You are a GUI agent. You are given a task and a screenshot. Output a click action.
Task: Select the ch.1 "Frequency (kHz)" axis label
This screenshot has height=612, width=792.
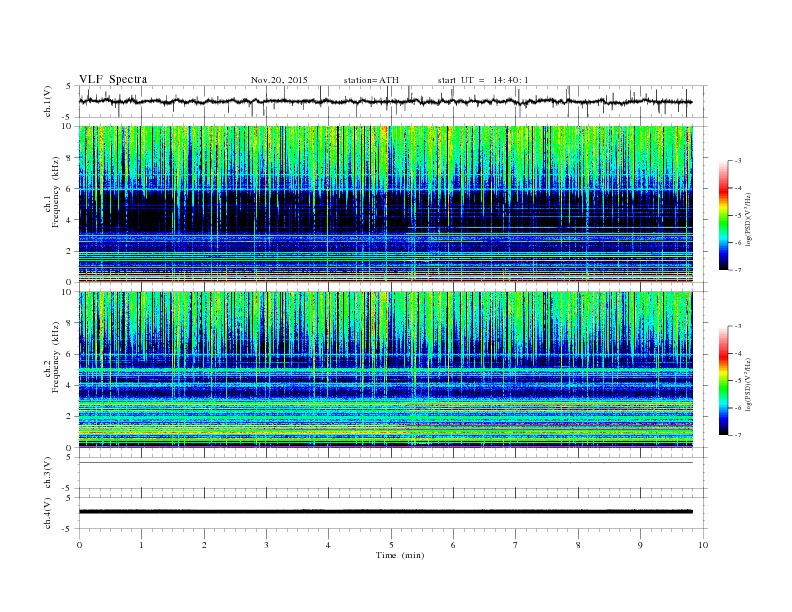point(56,192)
